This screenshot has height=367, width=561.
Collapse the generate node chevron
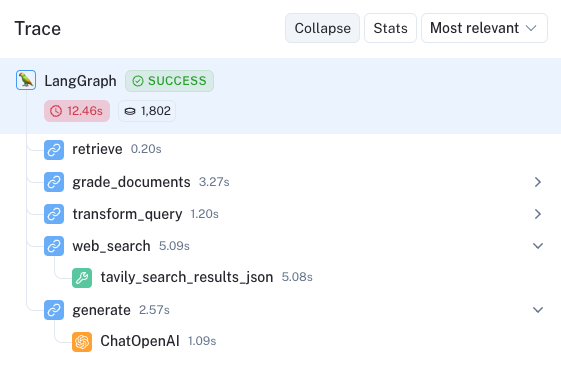pyautogui.click(x=538, y=310)
